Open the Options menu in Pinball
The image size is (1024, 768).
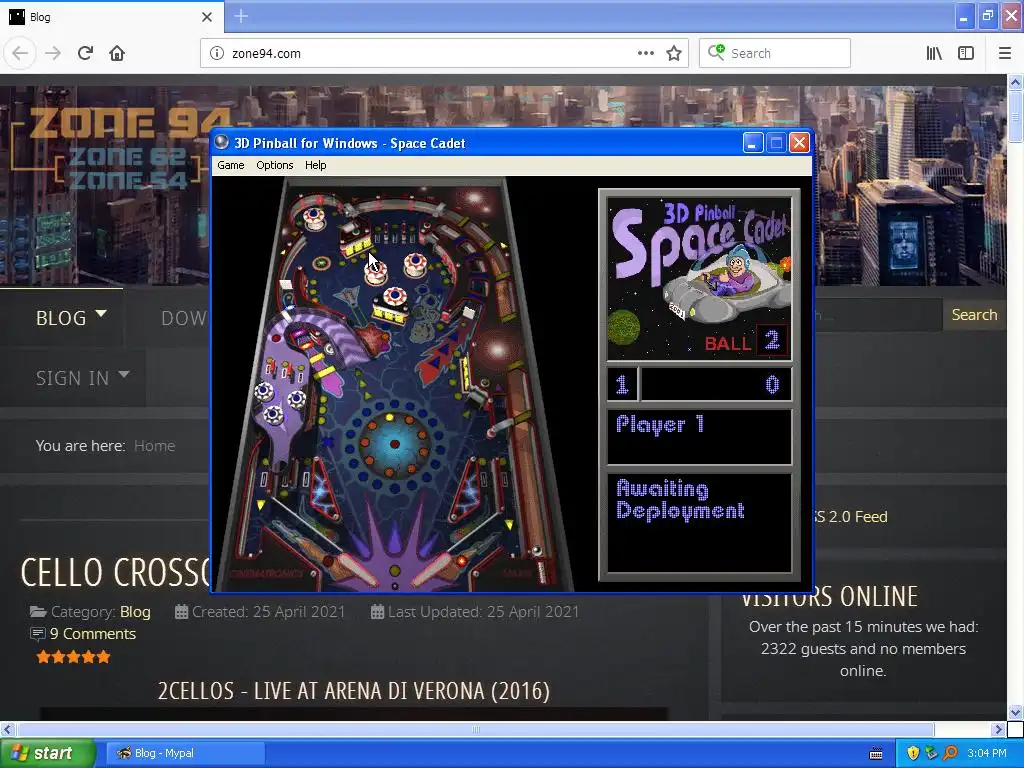coord(274,165)
